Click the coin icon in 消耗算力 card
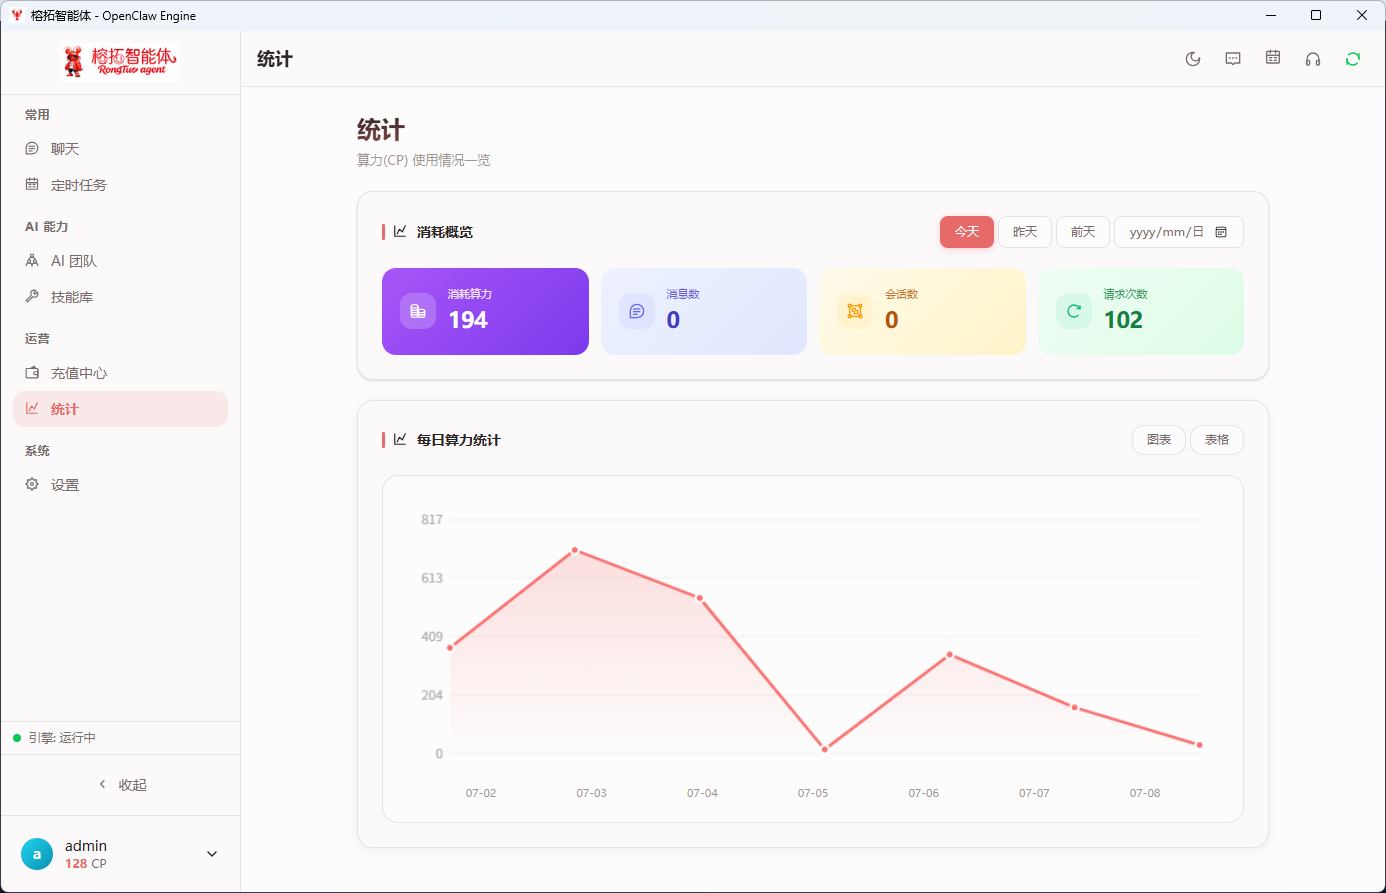Viewport: 1386px width, 893px height. click(x=418, y=311)
